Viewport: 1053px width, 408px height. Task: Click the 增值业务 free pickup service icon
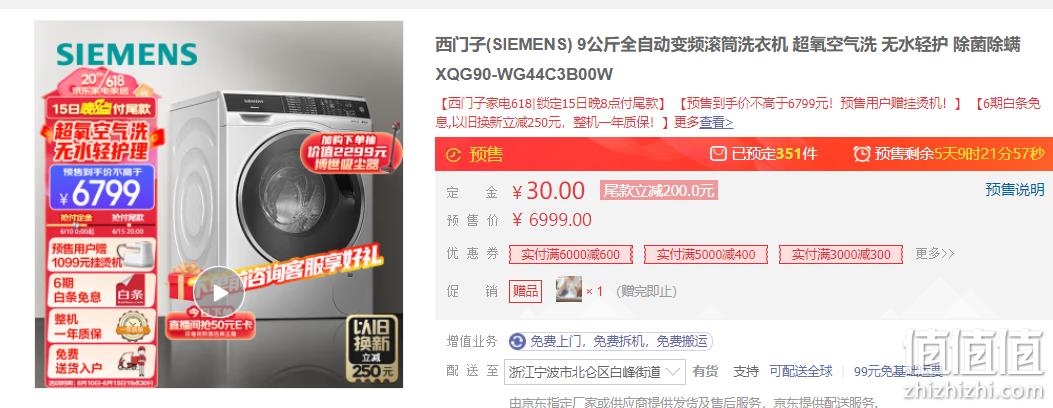pyautogui.click(x=517, y=342)
